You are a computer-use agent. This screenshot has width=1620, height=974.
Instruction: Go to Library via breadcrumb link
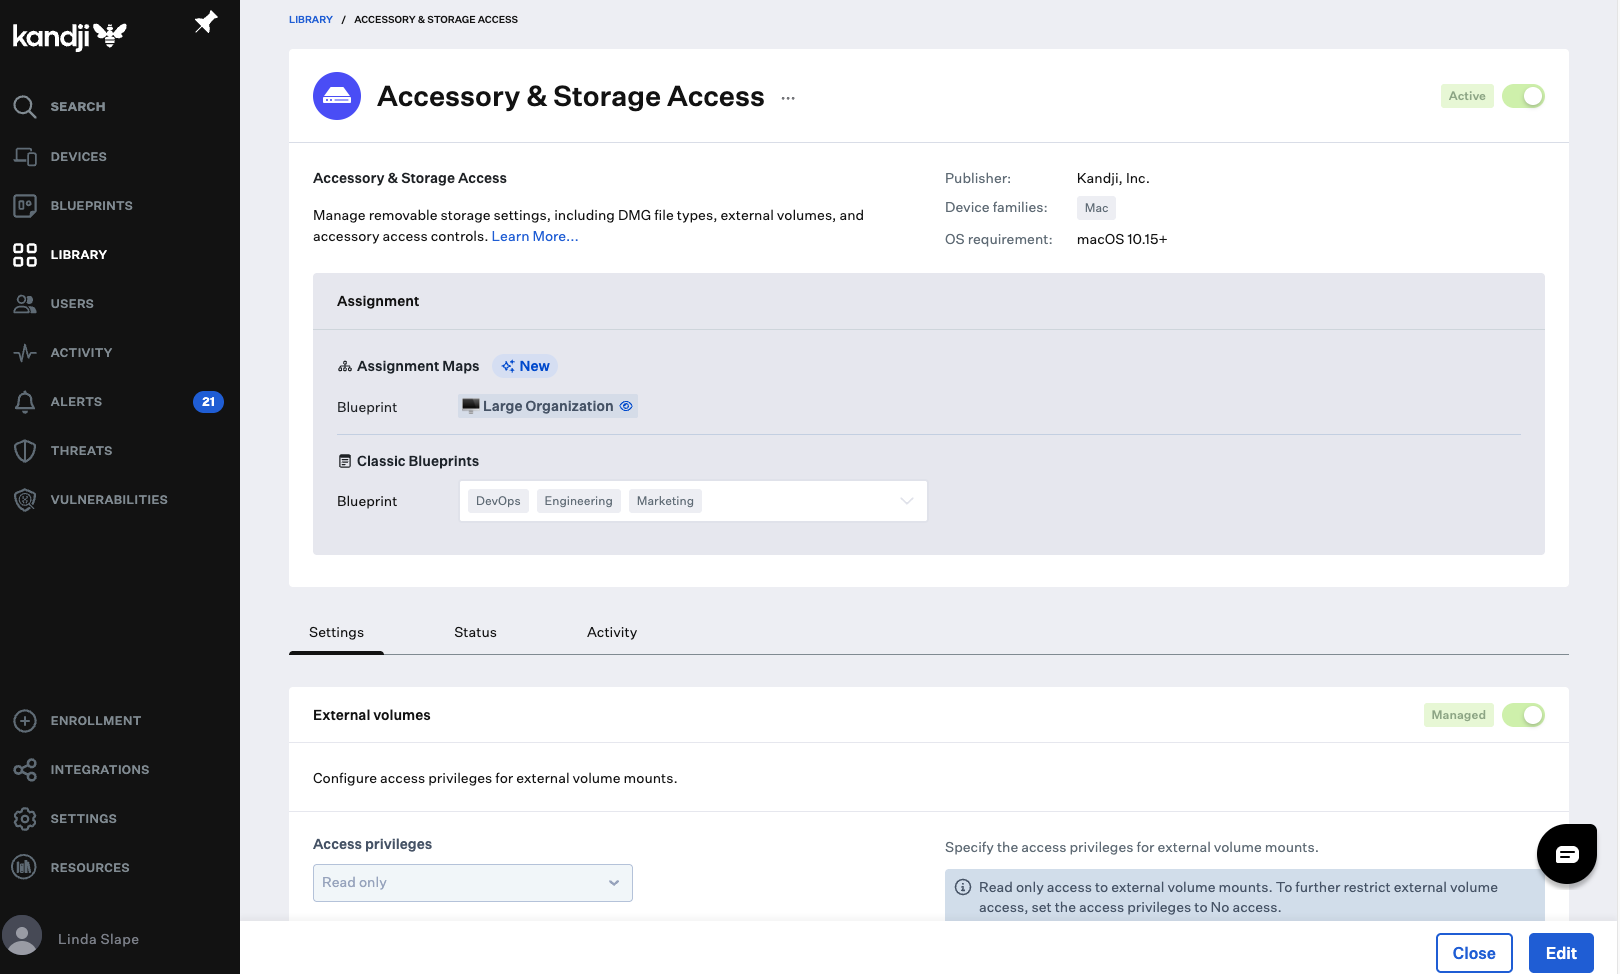point(311,20)
